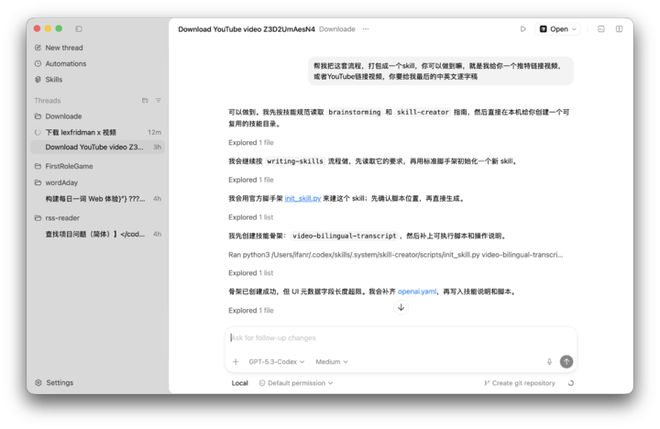Screen dimensions: 660x429
Task: Expand the Open dropdown chevron
Action: coord(574,29)
